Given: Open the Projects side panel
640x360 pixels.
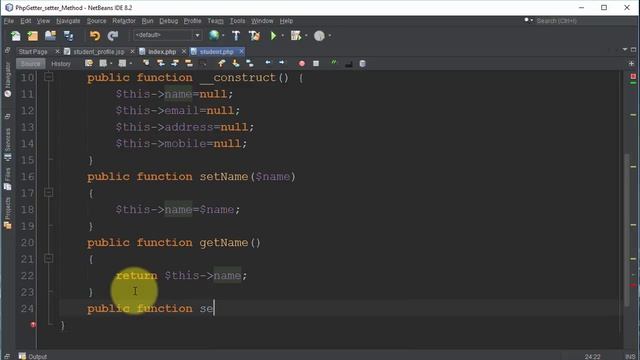Looking at the screenshot, I should click(8, 213).
